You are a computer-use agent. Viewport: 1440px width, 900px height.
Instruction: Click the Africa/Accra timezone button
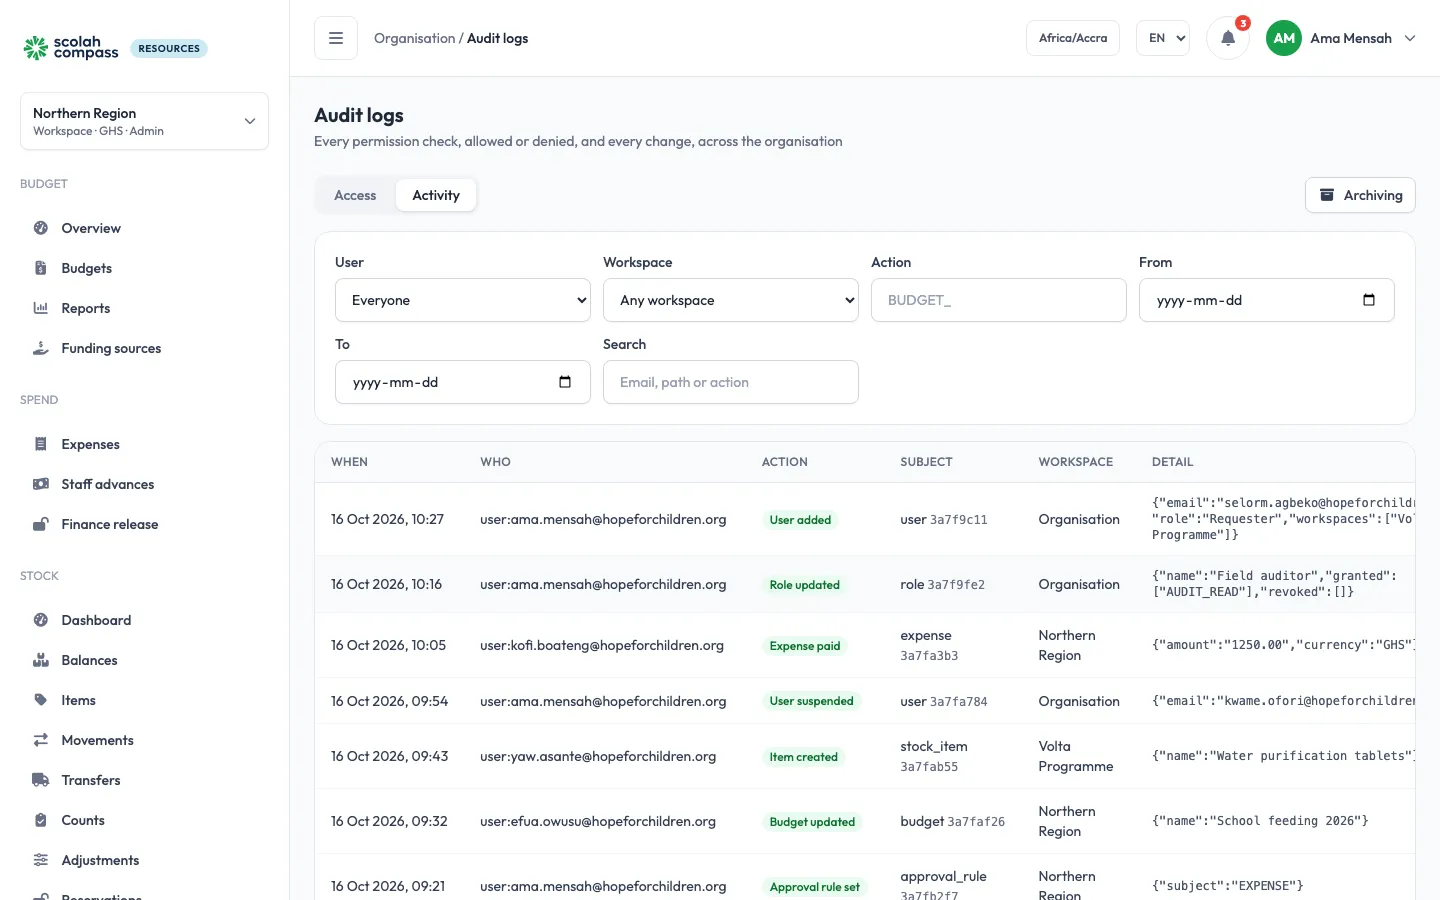click(x=1073, y=38)
